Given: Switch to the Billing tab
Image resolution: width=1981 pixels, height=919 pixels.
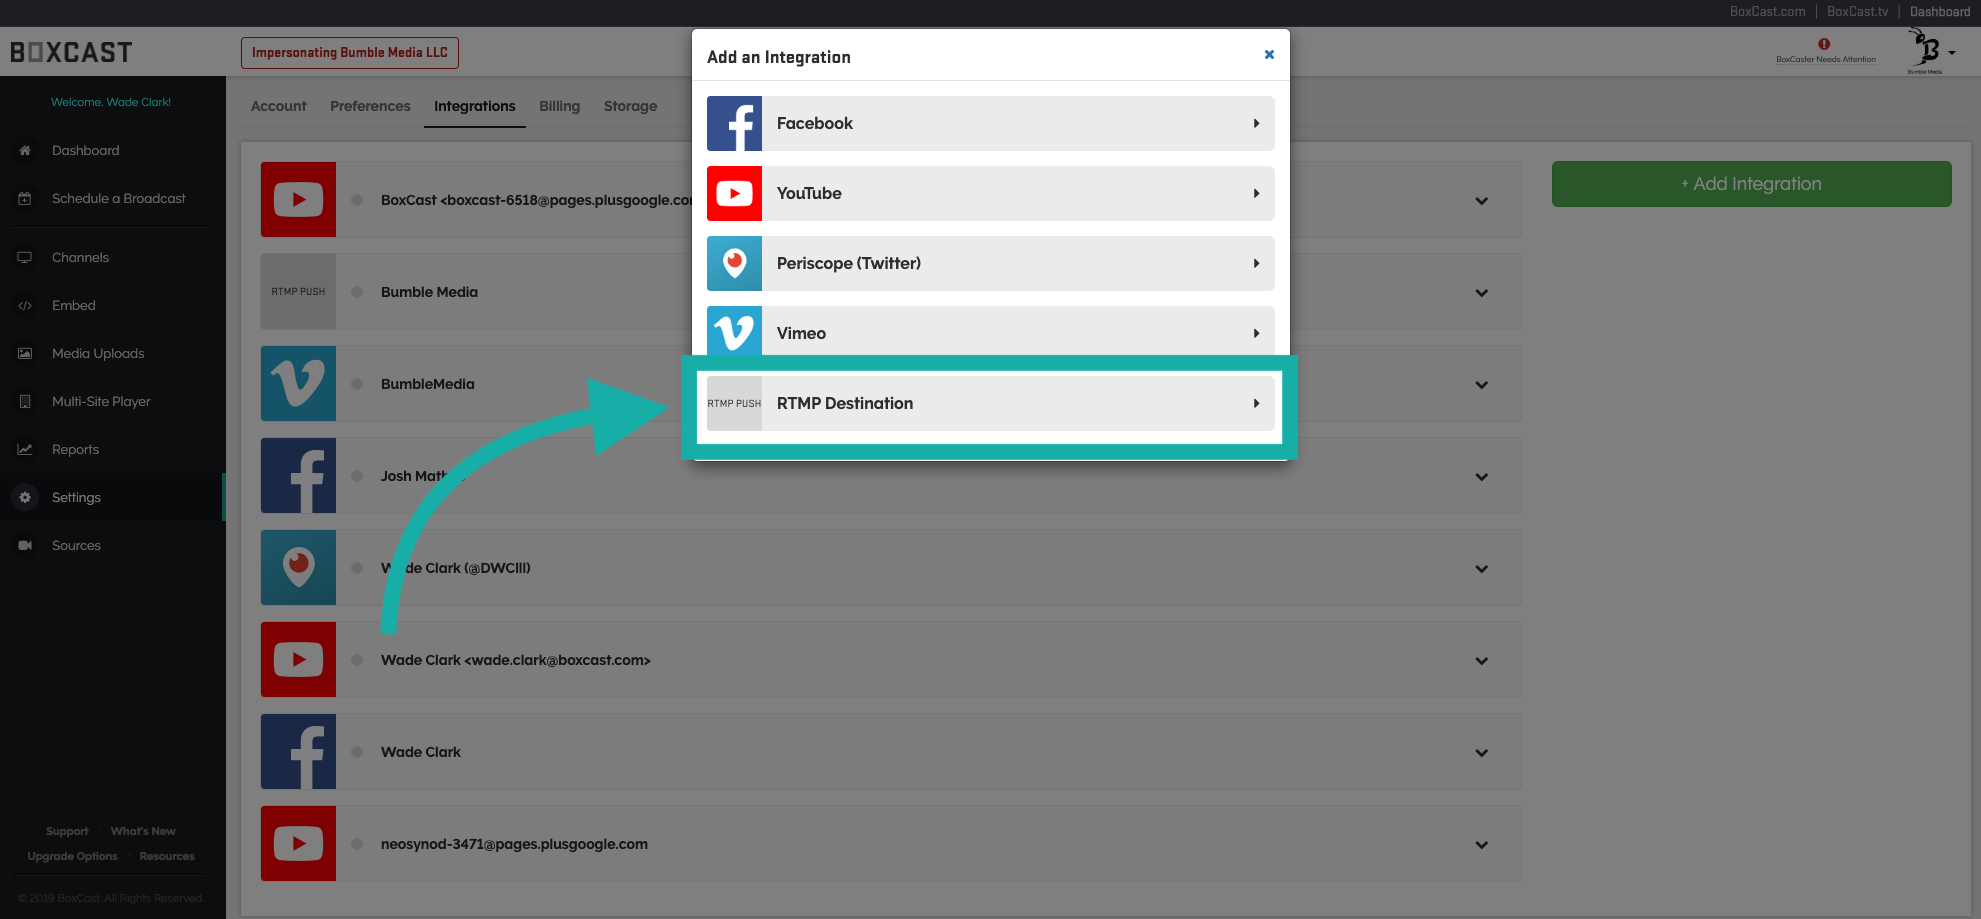Looking at the screenshot, I should [559, 106].
